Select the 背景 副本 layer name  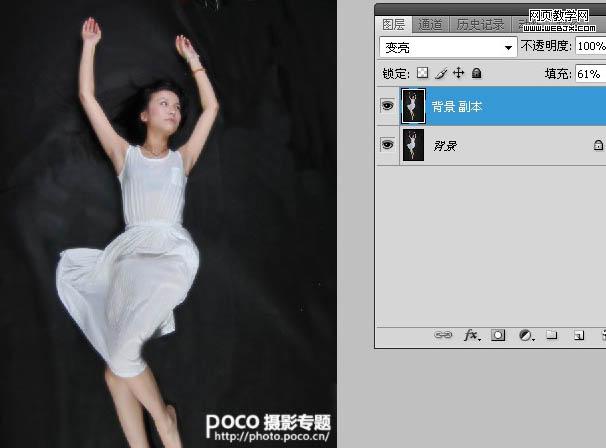pyautogui.click(x=457, y=106)
